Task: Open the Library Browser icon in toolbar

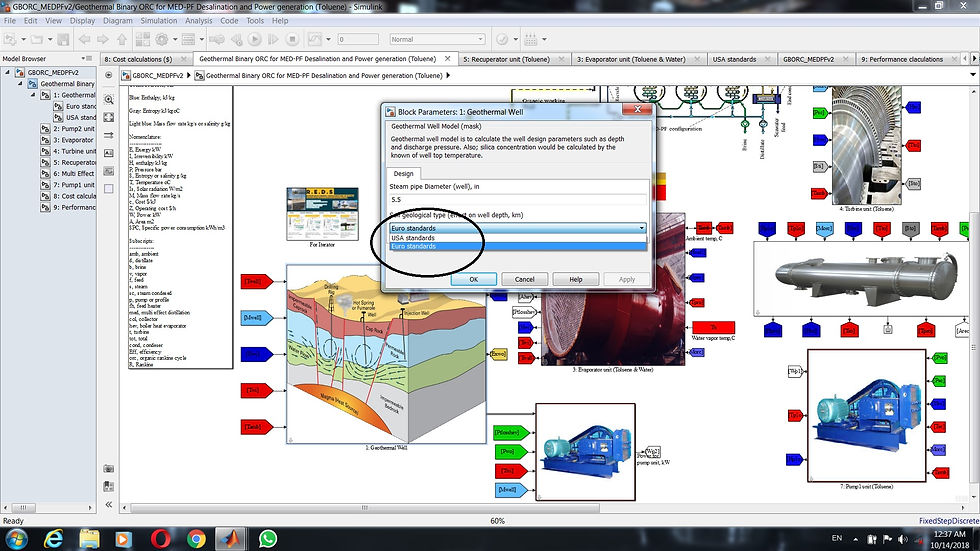Action: click(x=142, y=39)
